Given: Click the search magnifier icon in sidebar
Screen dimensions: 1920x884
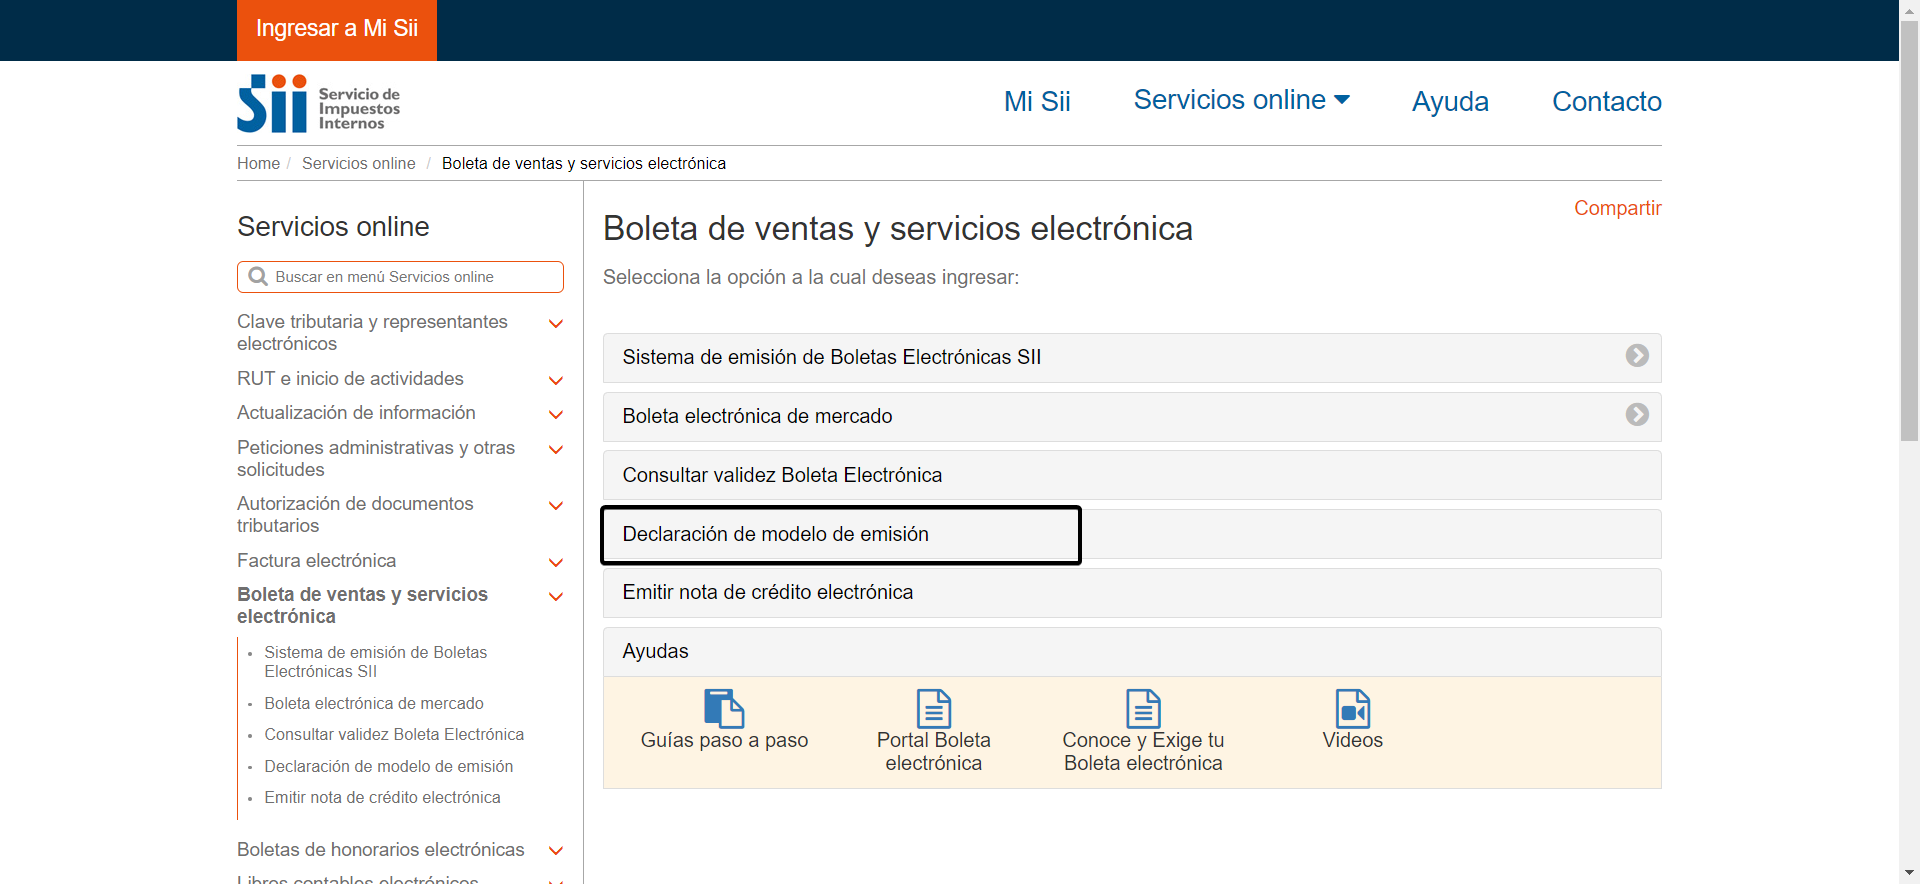Looking at the screenshot, I should (x=258, y=277).
